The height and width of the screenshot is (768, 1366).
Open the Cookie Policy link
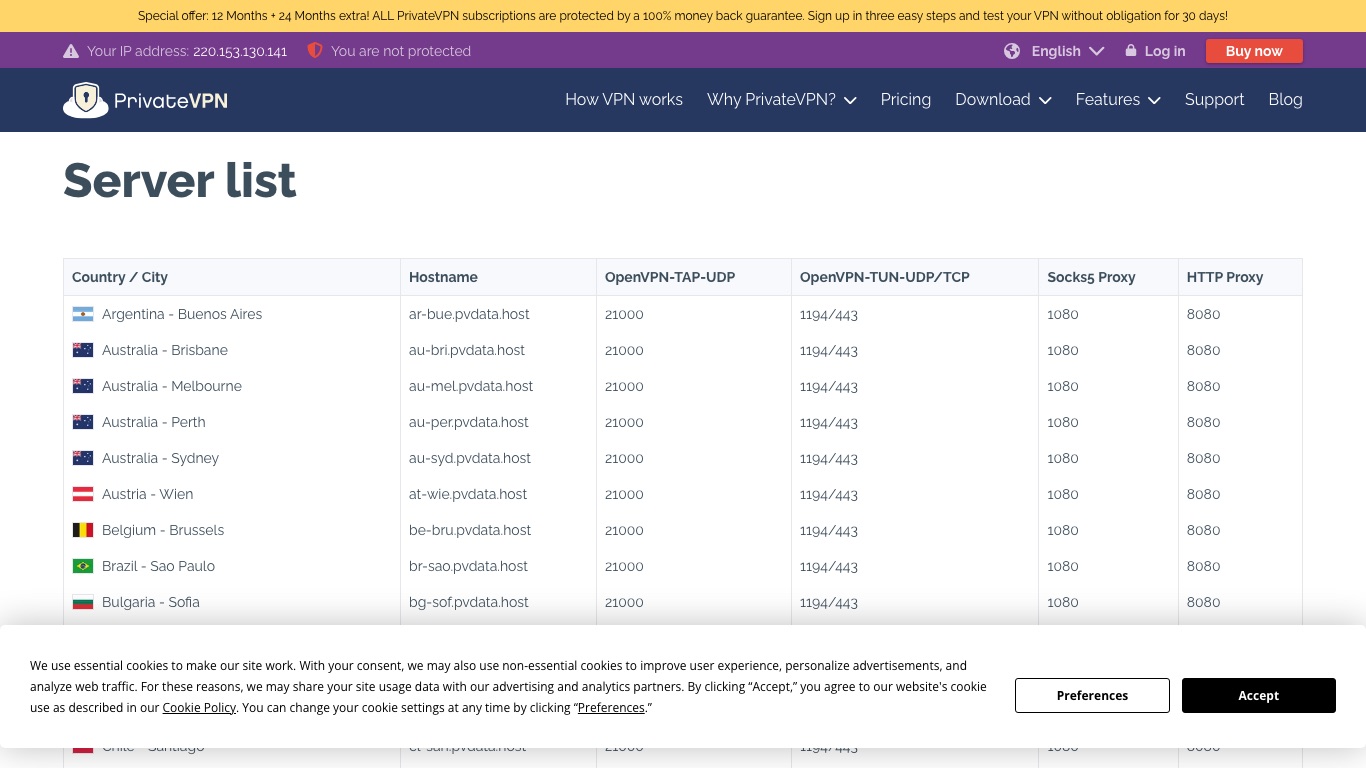(x=199, y=707)
